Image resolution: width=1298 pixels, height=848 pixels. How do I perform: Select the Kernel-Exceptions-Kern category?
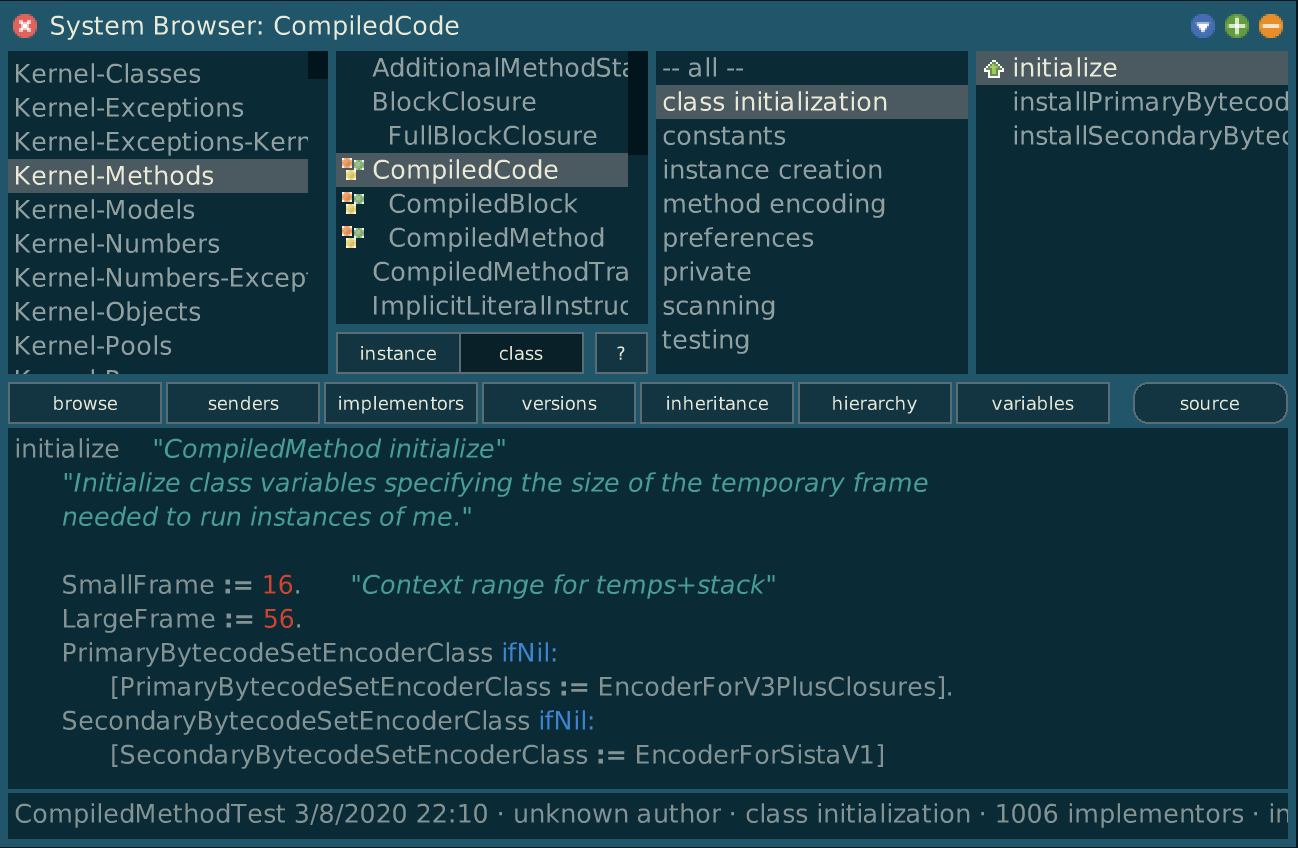(x=158, y=142)
